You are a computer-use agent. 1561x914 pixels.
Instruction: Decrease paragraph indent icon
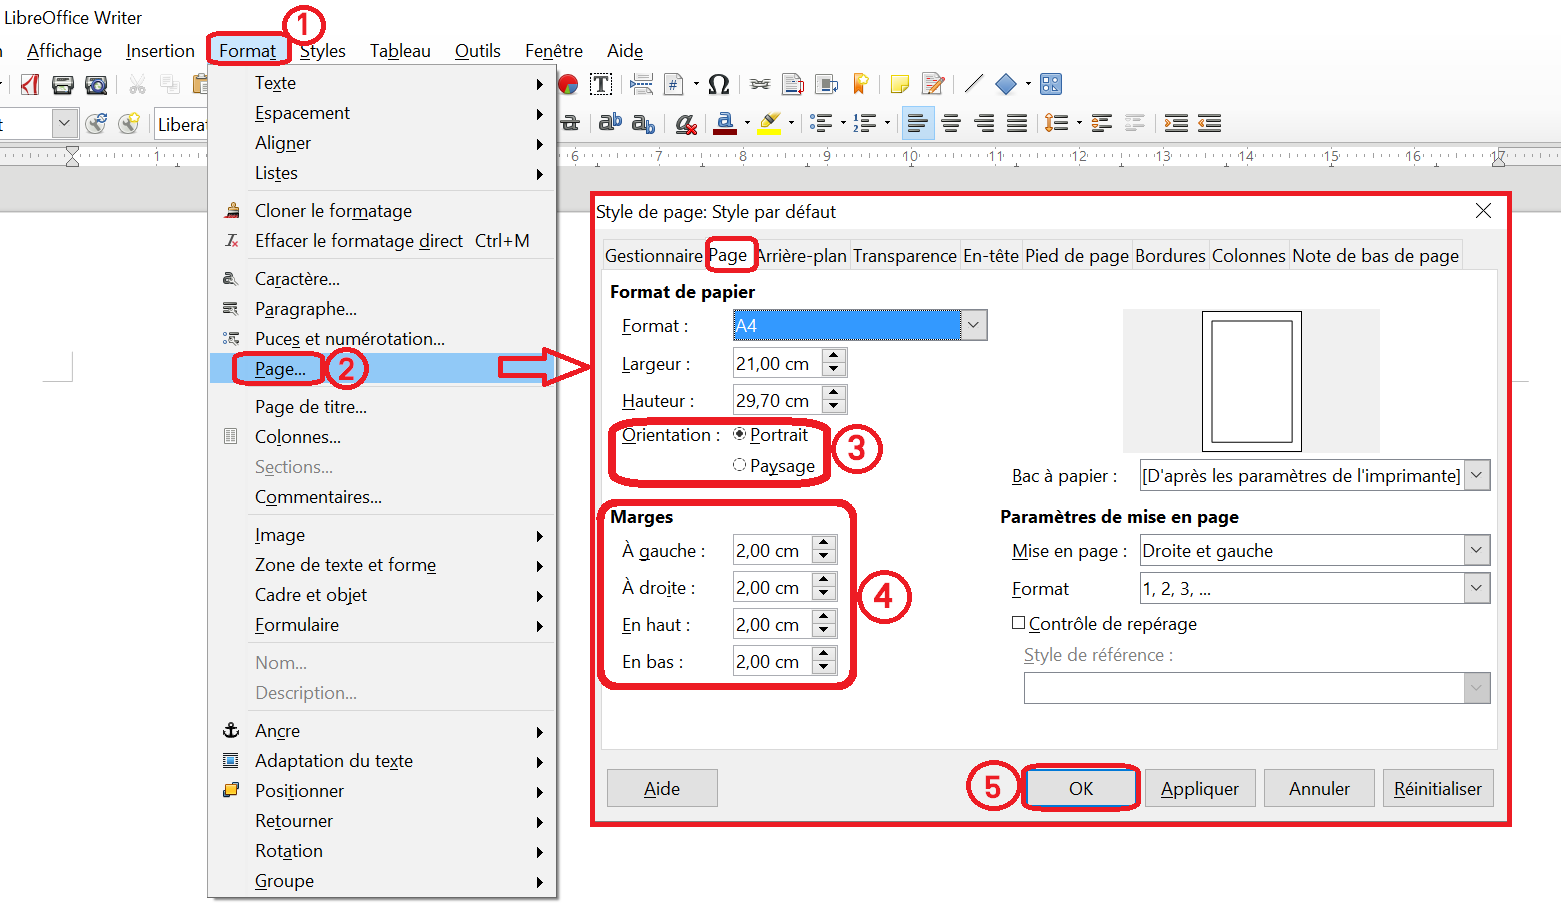point(1209,123)
